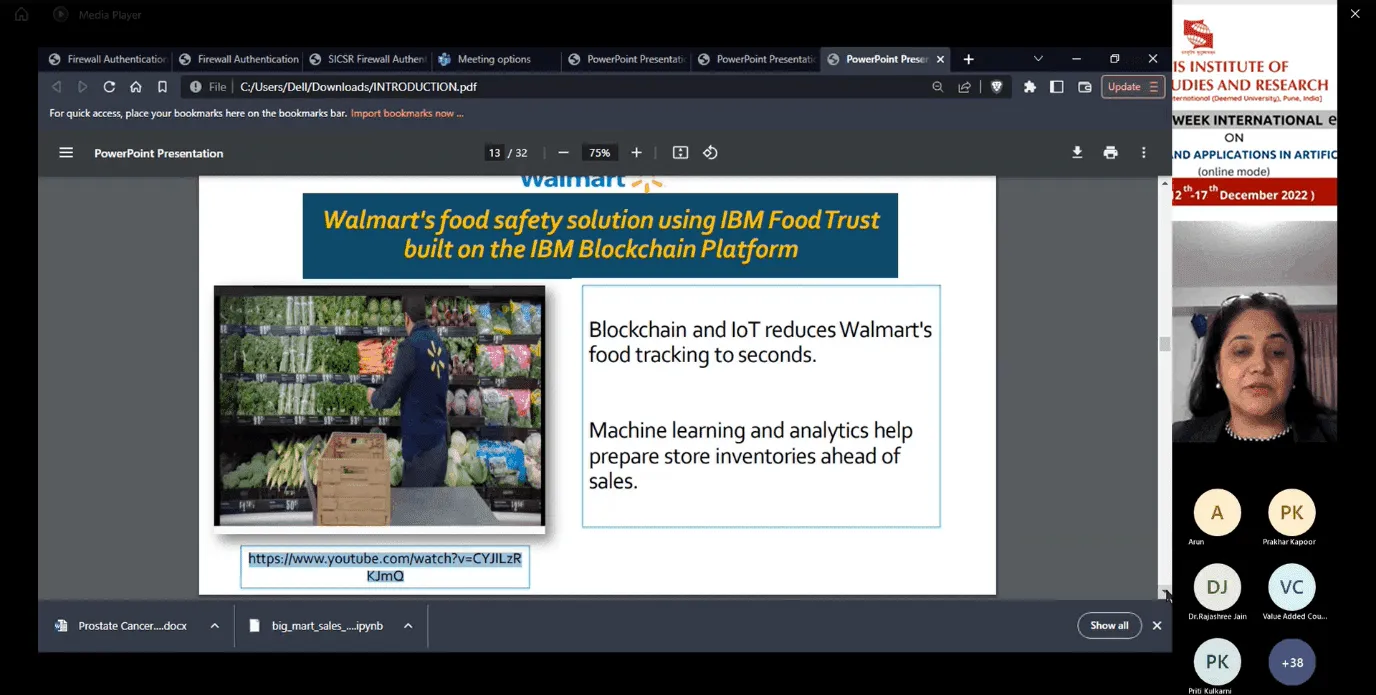Zoom out the PDF with minus
1376x695 pixels.
563,153
